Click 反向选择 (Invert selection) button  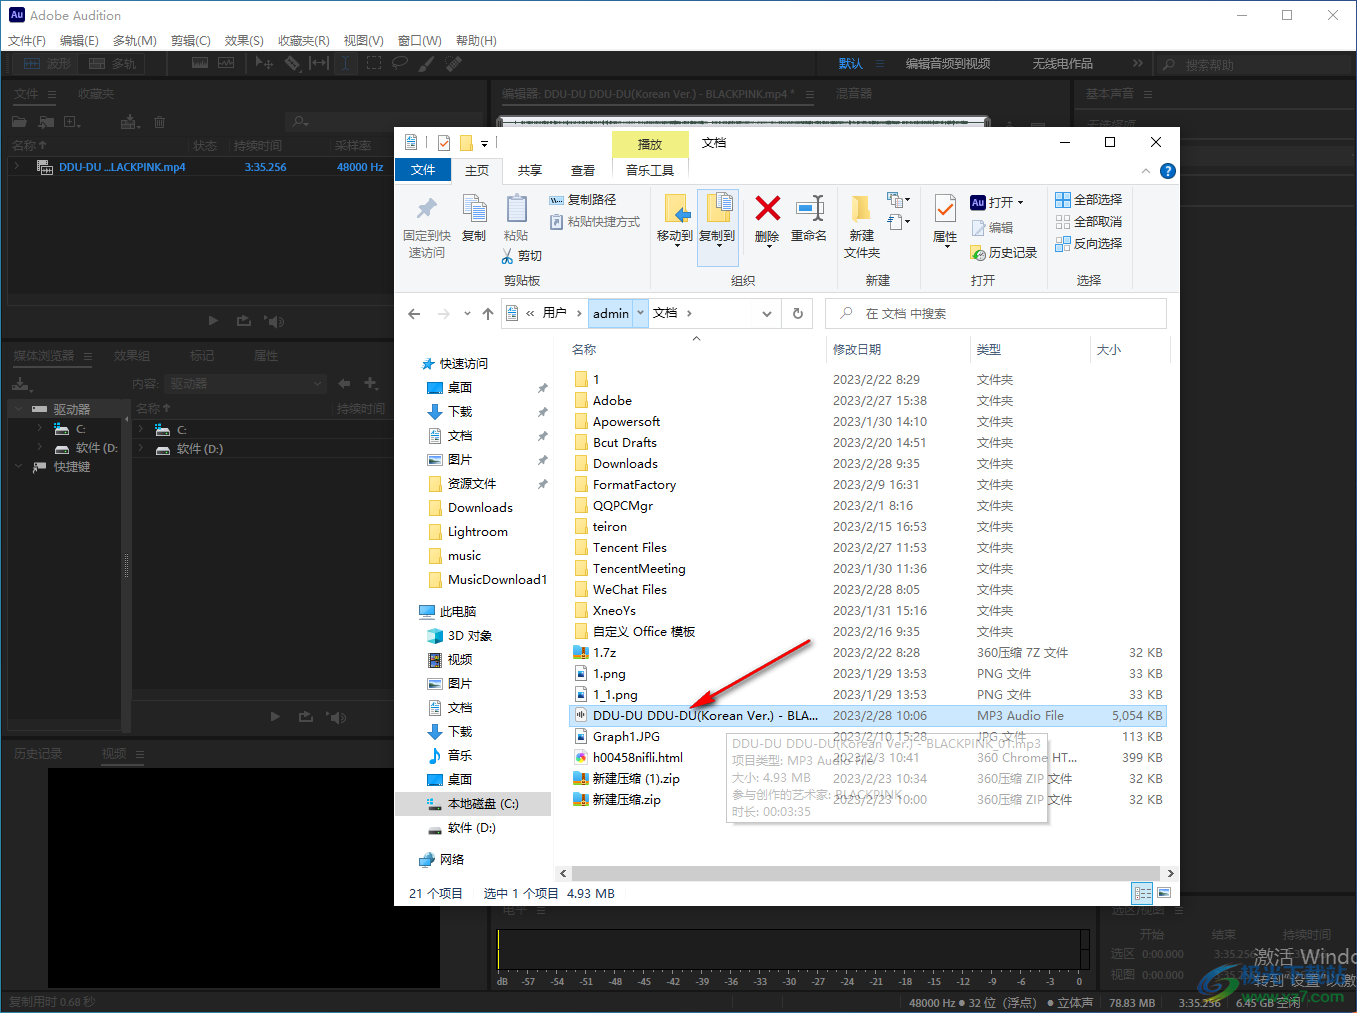pos(1089,243)
